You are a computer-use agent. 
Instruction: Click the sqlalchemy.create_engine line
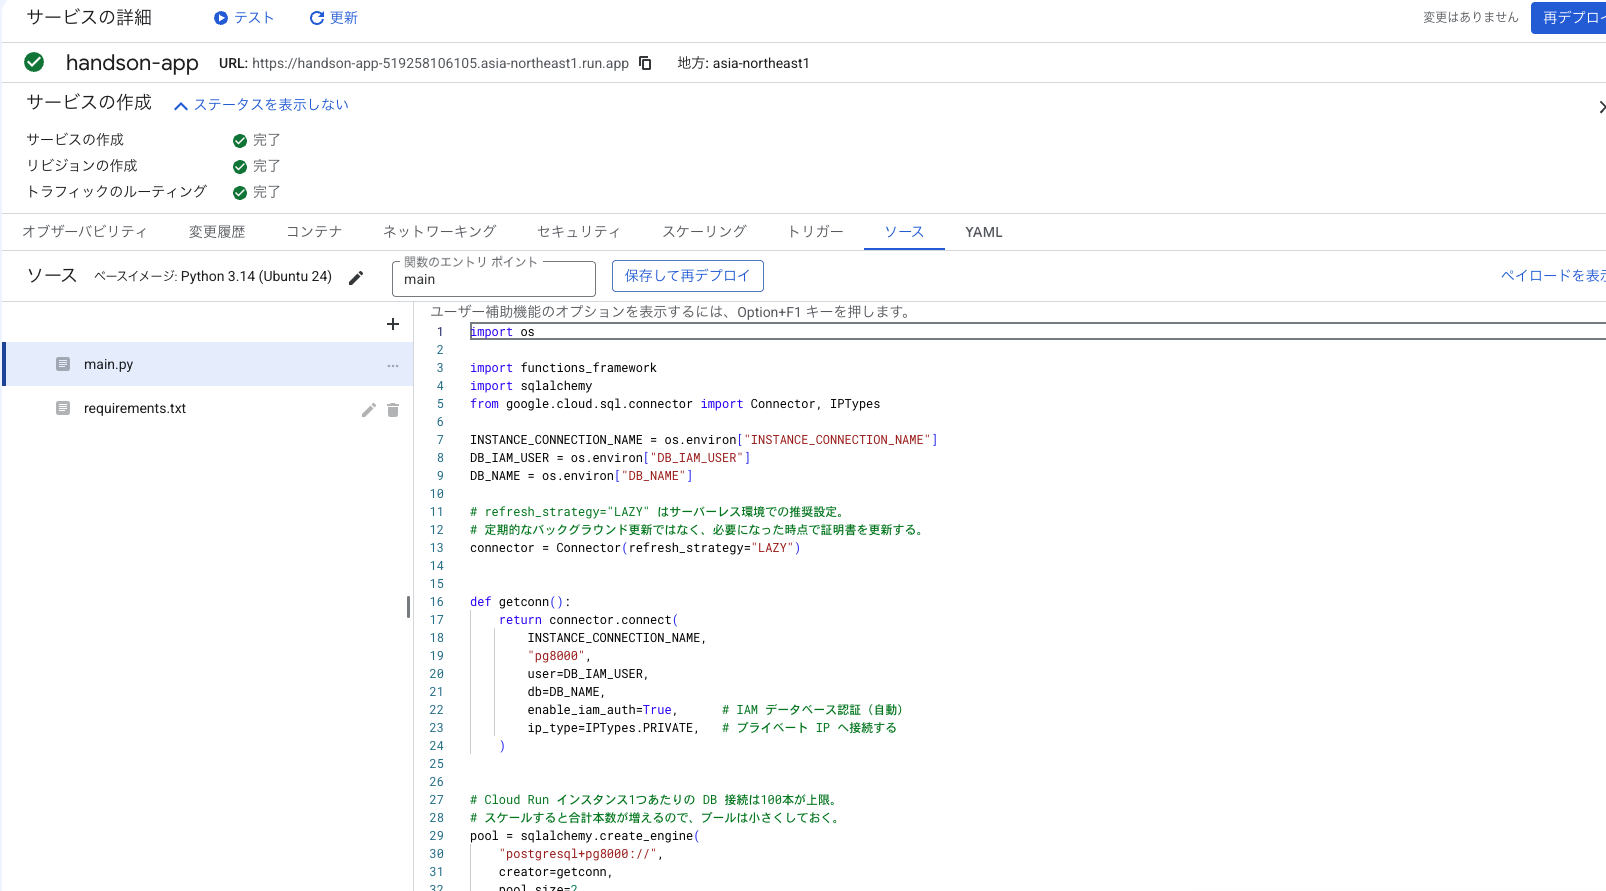[585, 836]
